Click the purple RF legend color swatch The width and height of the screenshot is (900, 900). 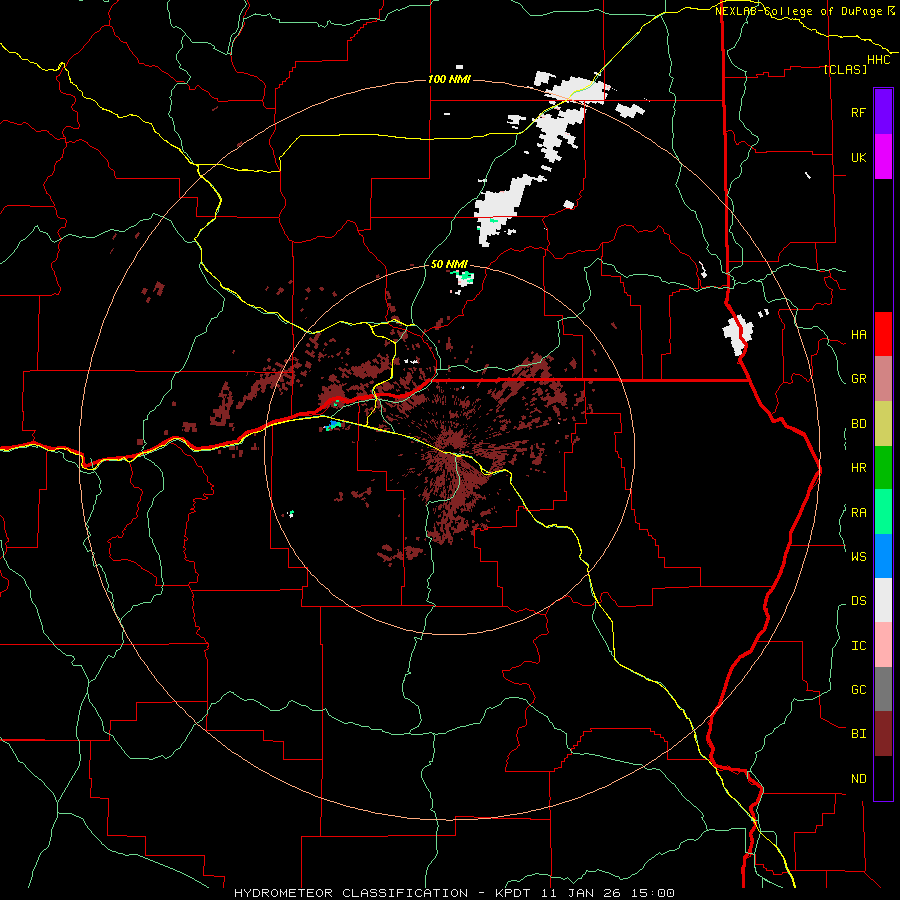883,111
